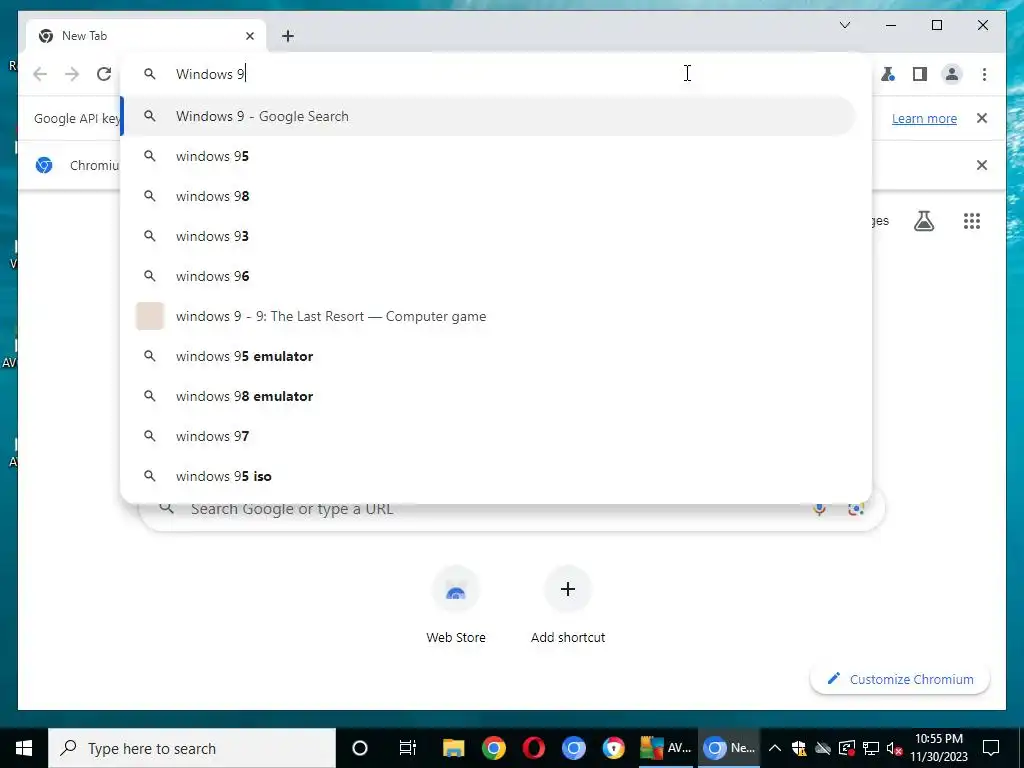1024x768 pixels.
Task: Open the Google apps grid icon
Action: [x=972, y=221]
